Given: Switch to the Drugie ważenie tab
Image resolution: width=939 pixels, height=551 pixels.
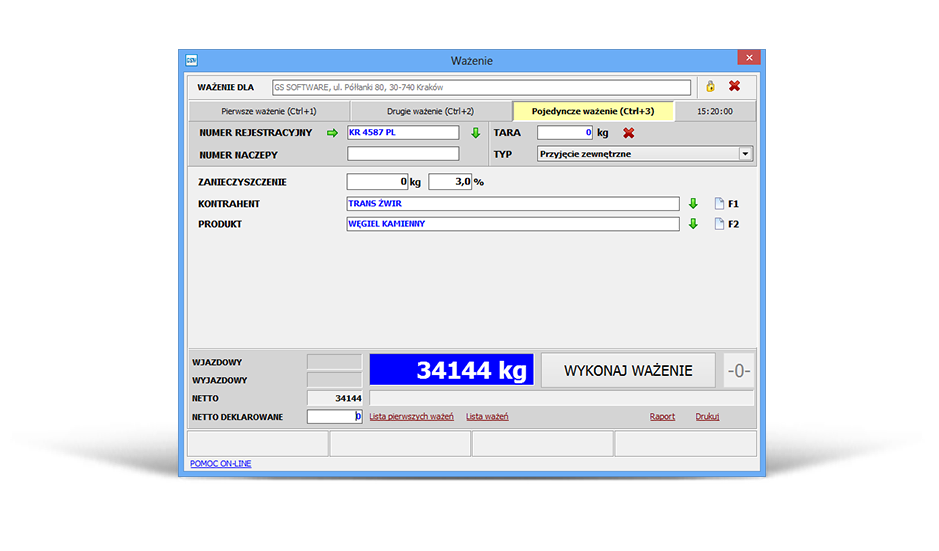Looking at the screenshot, I should 430,111.
